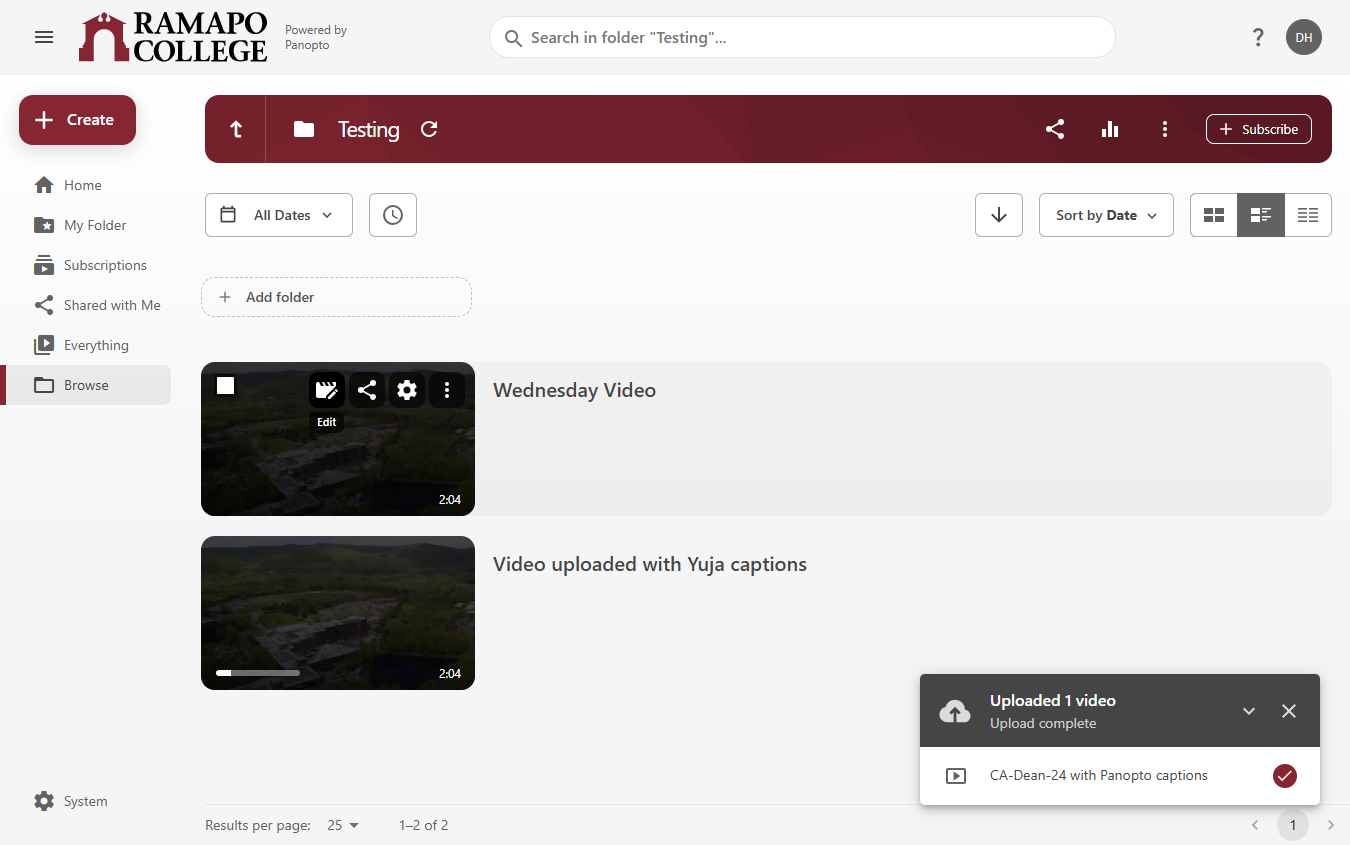Viewport: 1350px width, 845px height.
Task: Go to Home in sidebar
Action: click(85, 185)
